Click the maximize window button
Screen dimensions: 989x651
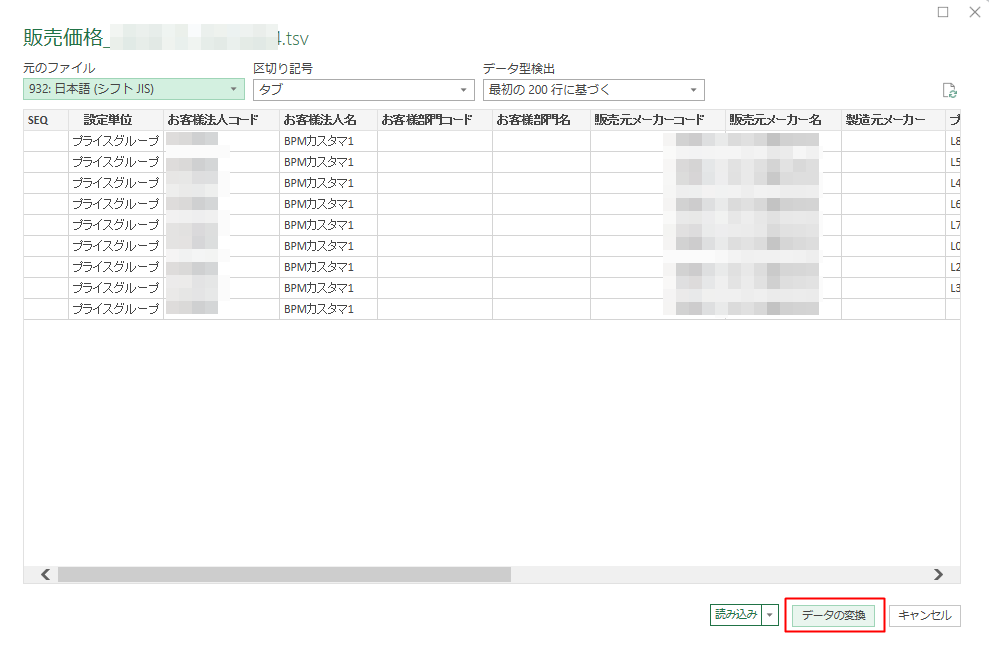tap(940, 12)
